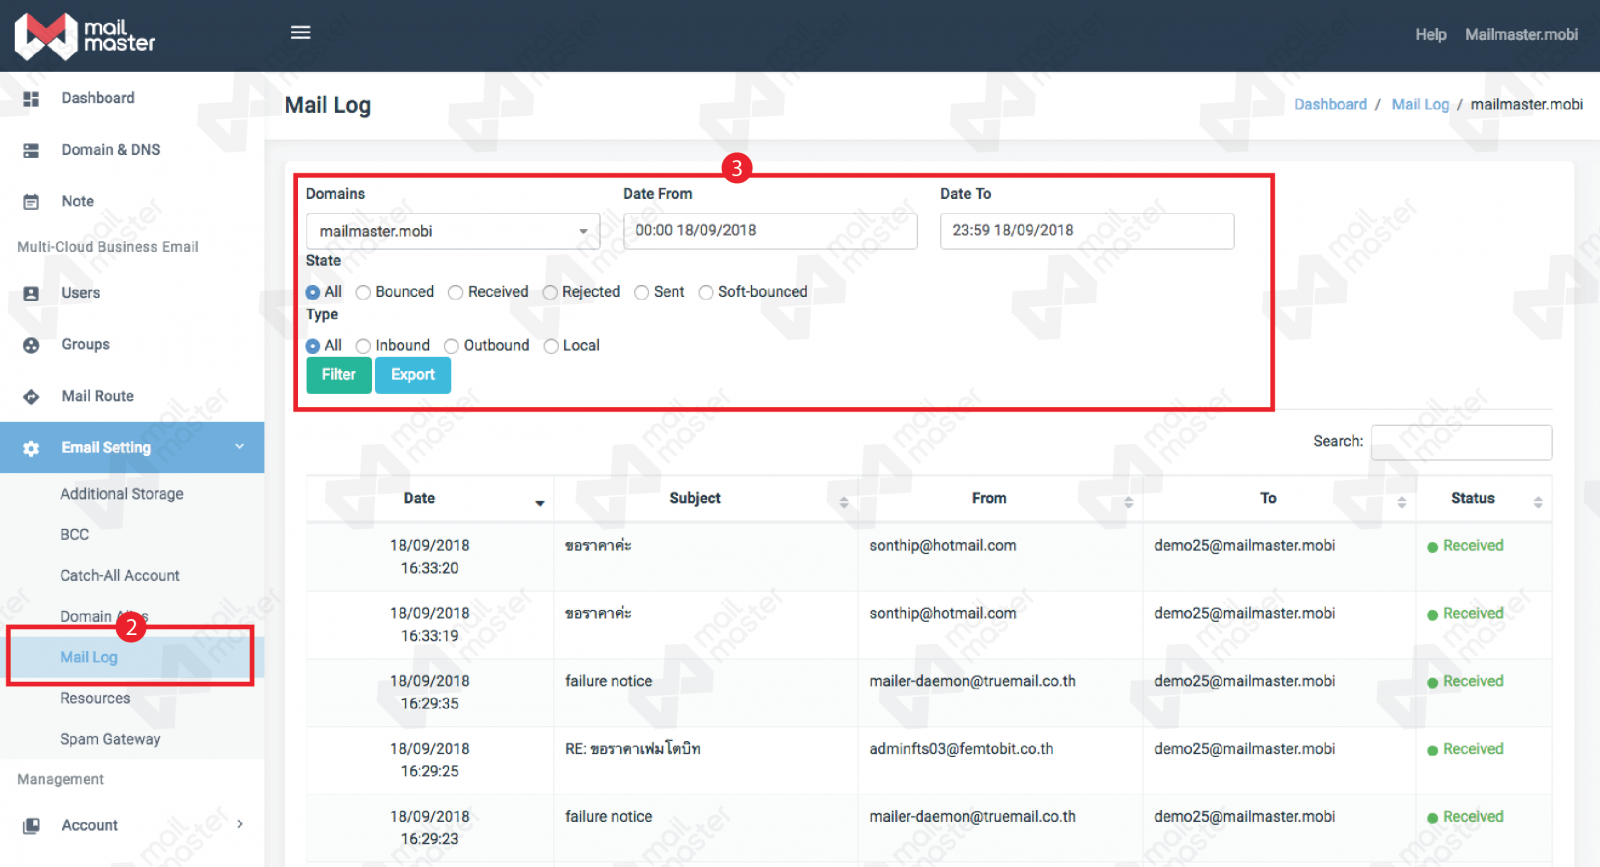Collapse the Email Setting chevron
The height and width of the screenshot is (867, 1600).
(x=239, y=446)
